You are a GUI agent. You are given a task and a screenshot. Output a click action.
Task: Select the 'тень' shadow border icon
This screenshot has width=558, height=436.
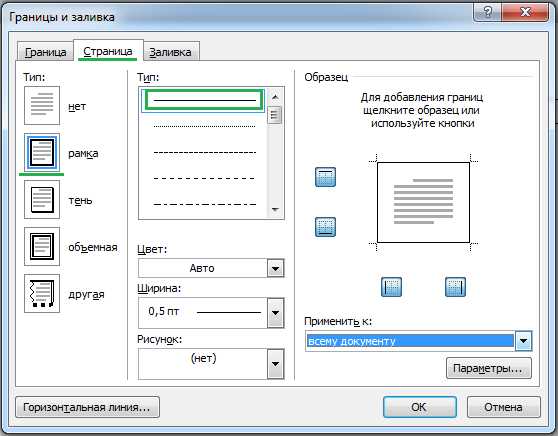(x=42, y=199)
